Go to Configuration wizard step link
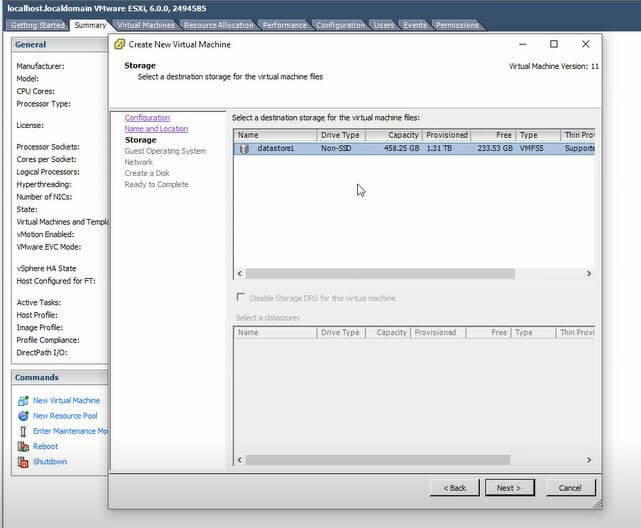Viewport: 641px width, 528px height. coord(147,118)
